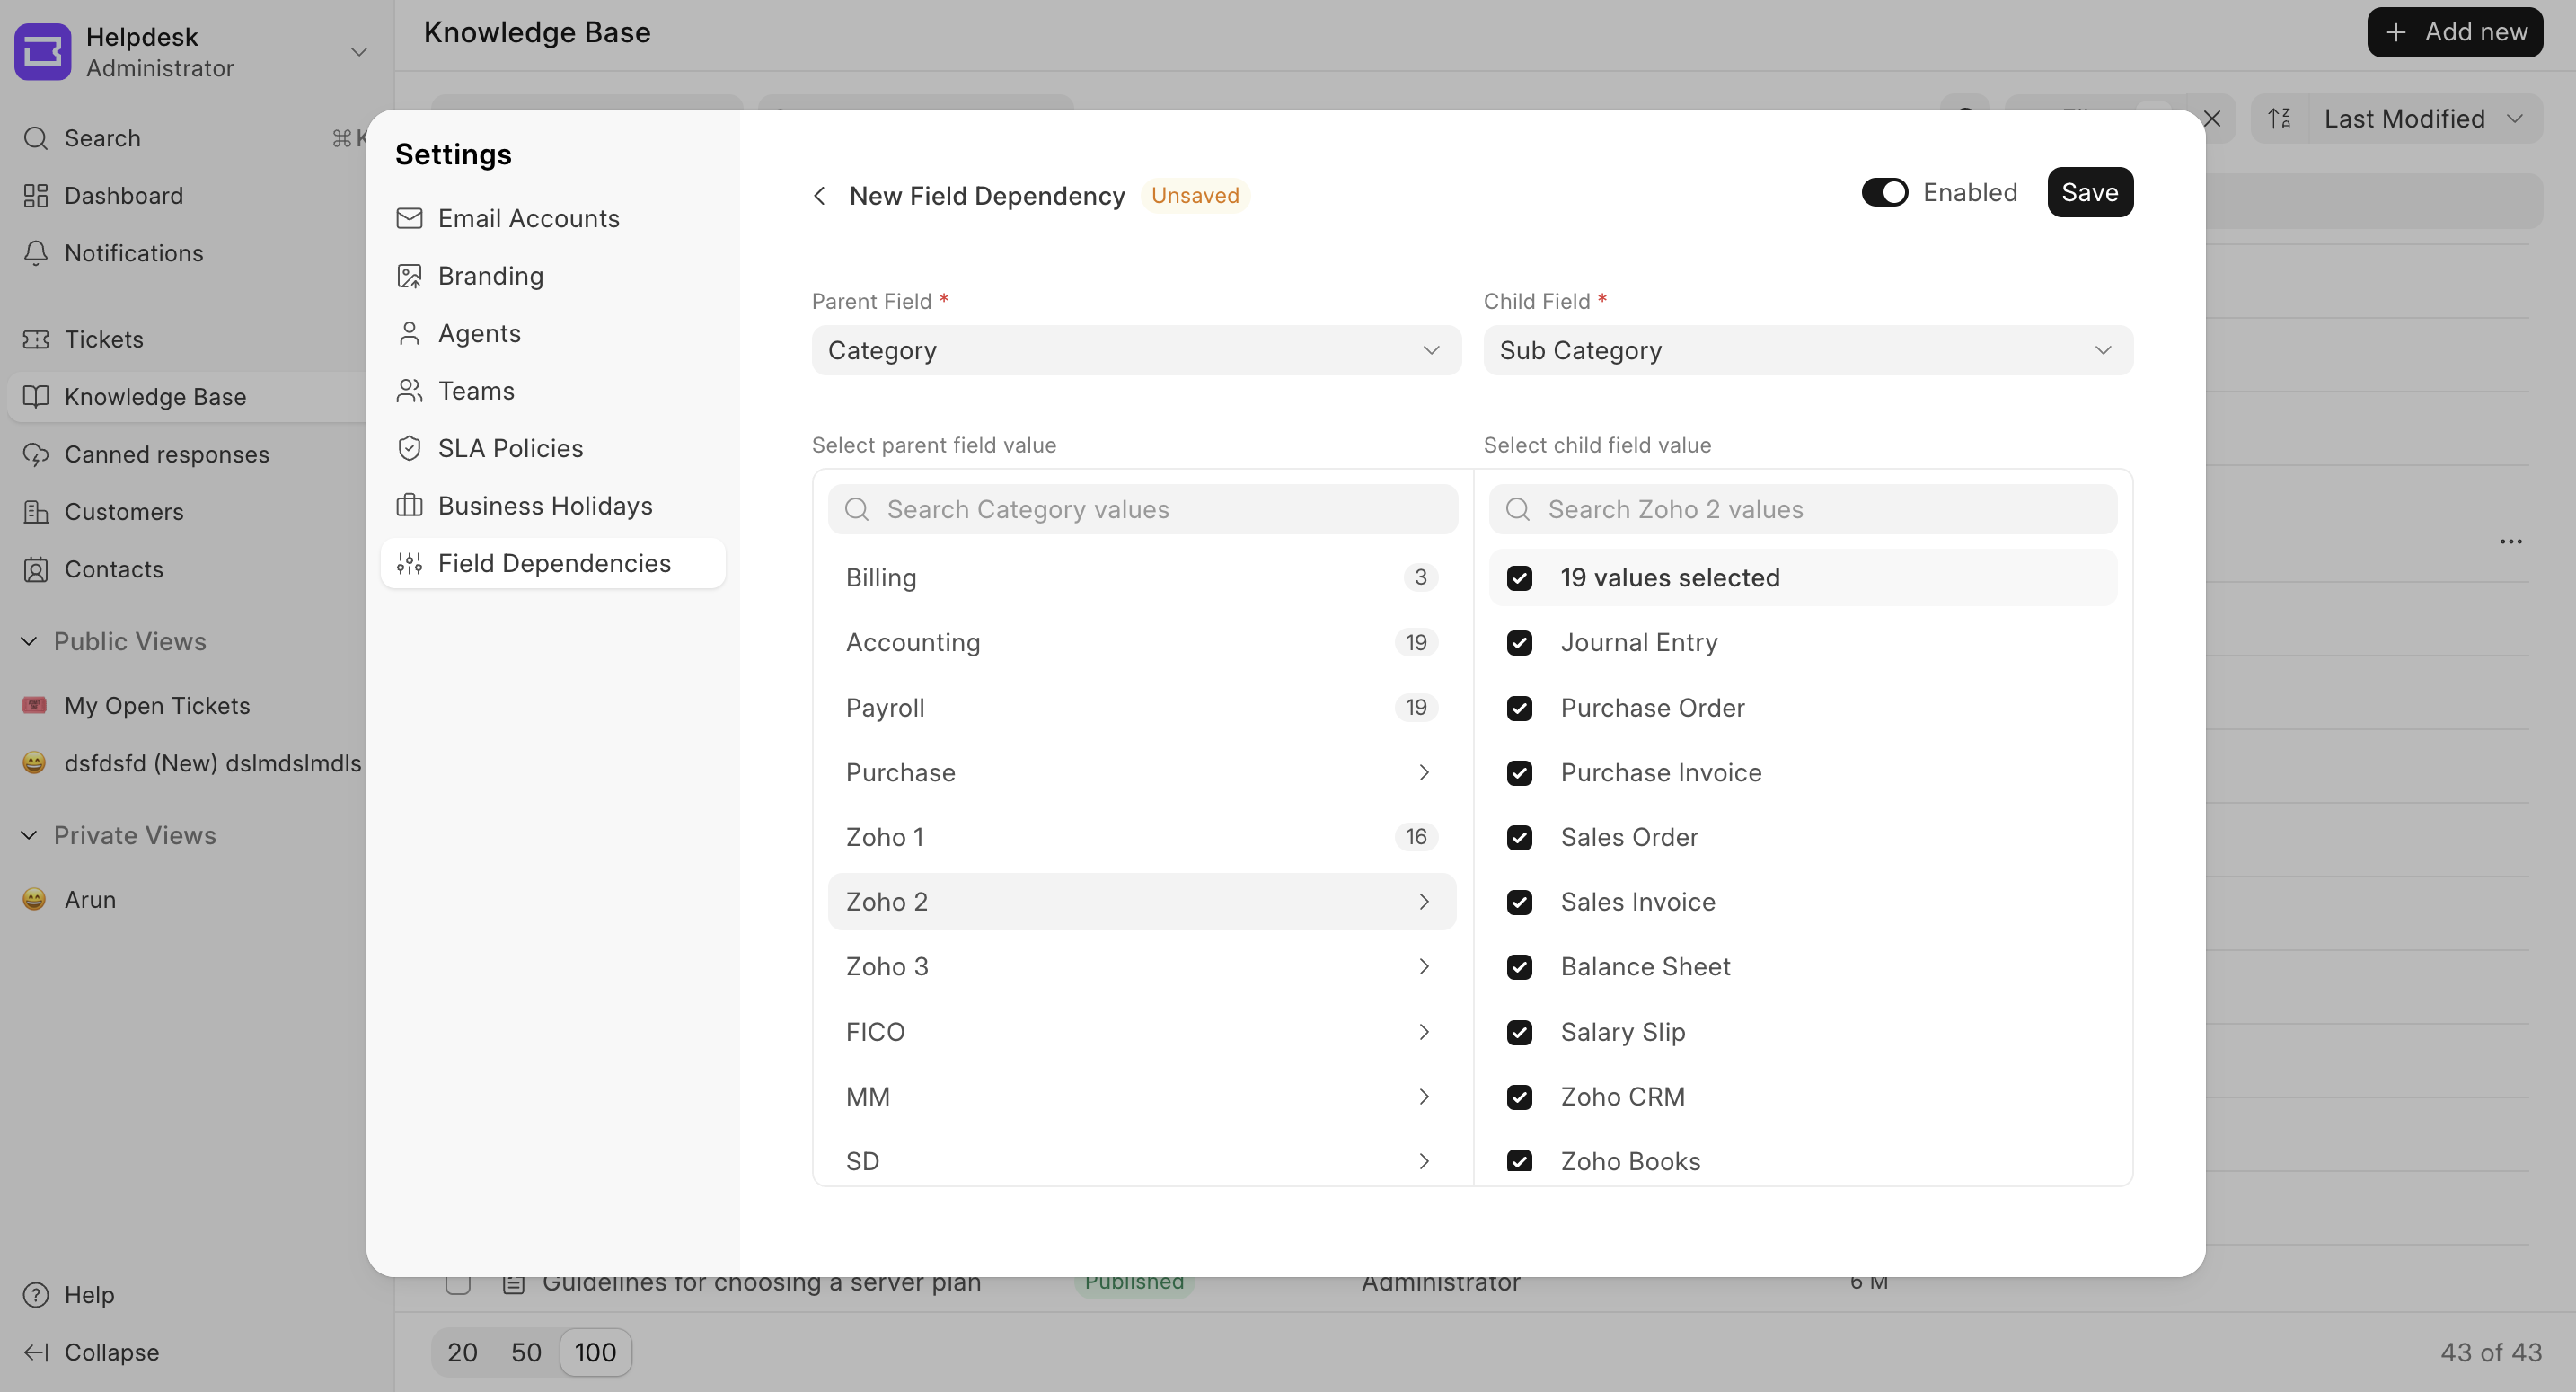Uncheck the Journal Entry checkbox
This screenshot has width=2576, height=1392.
click(1519, 643)
